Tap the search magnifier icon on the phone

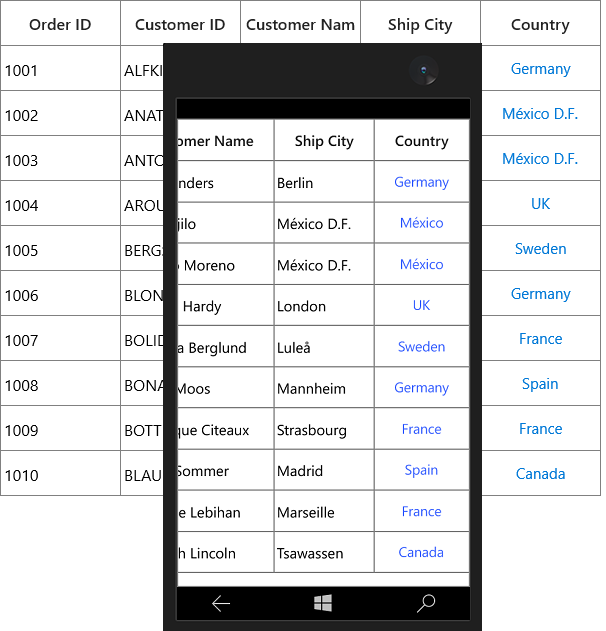click(426, 603)
